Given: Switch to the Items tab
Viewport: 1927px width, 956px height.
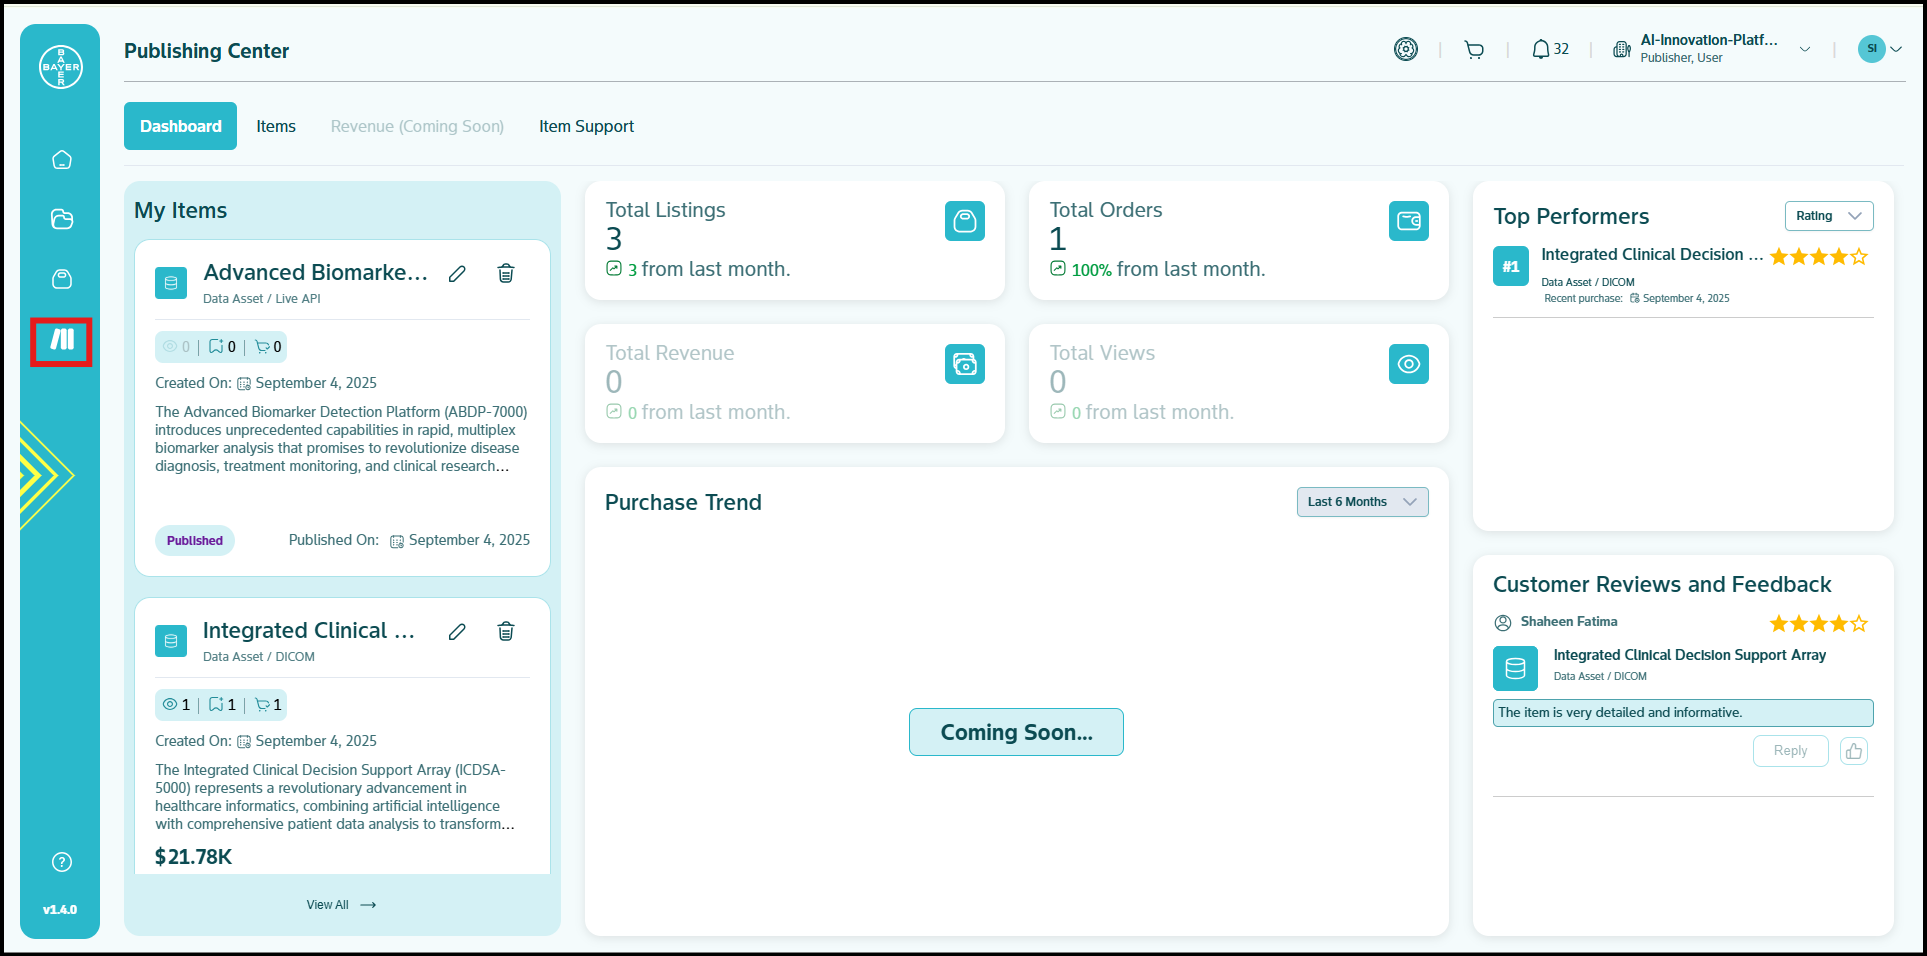Looking at the screenshot, I should coord(276,126).
